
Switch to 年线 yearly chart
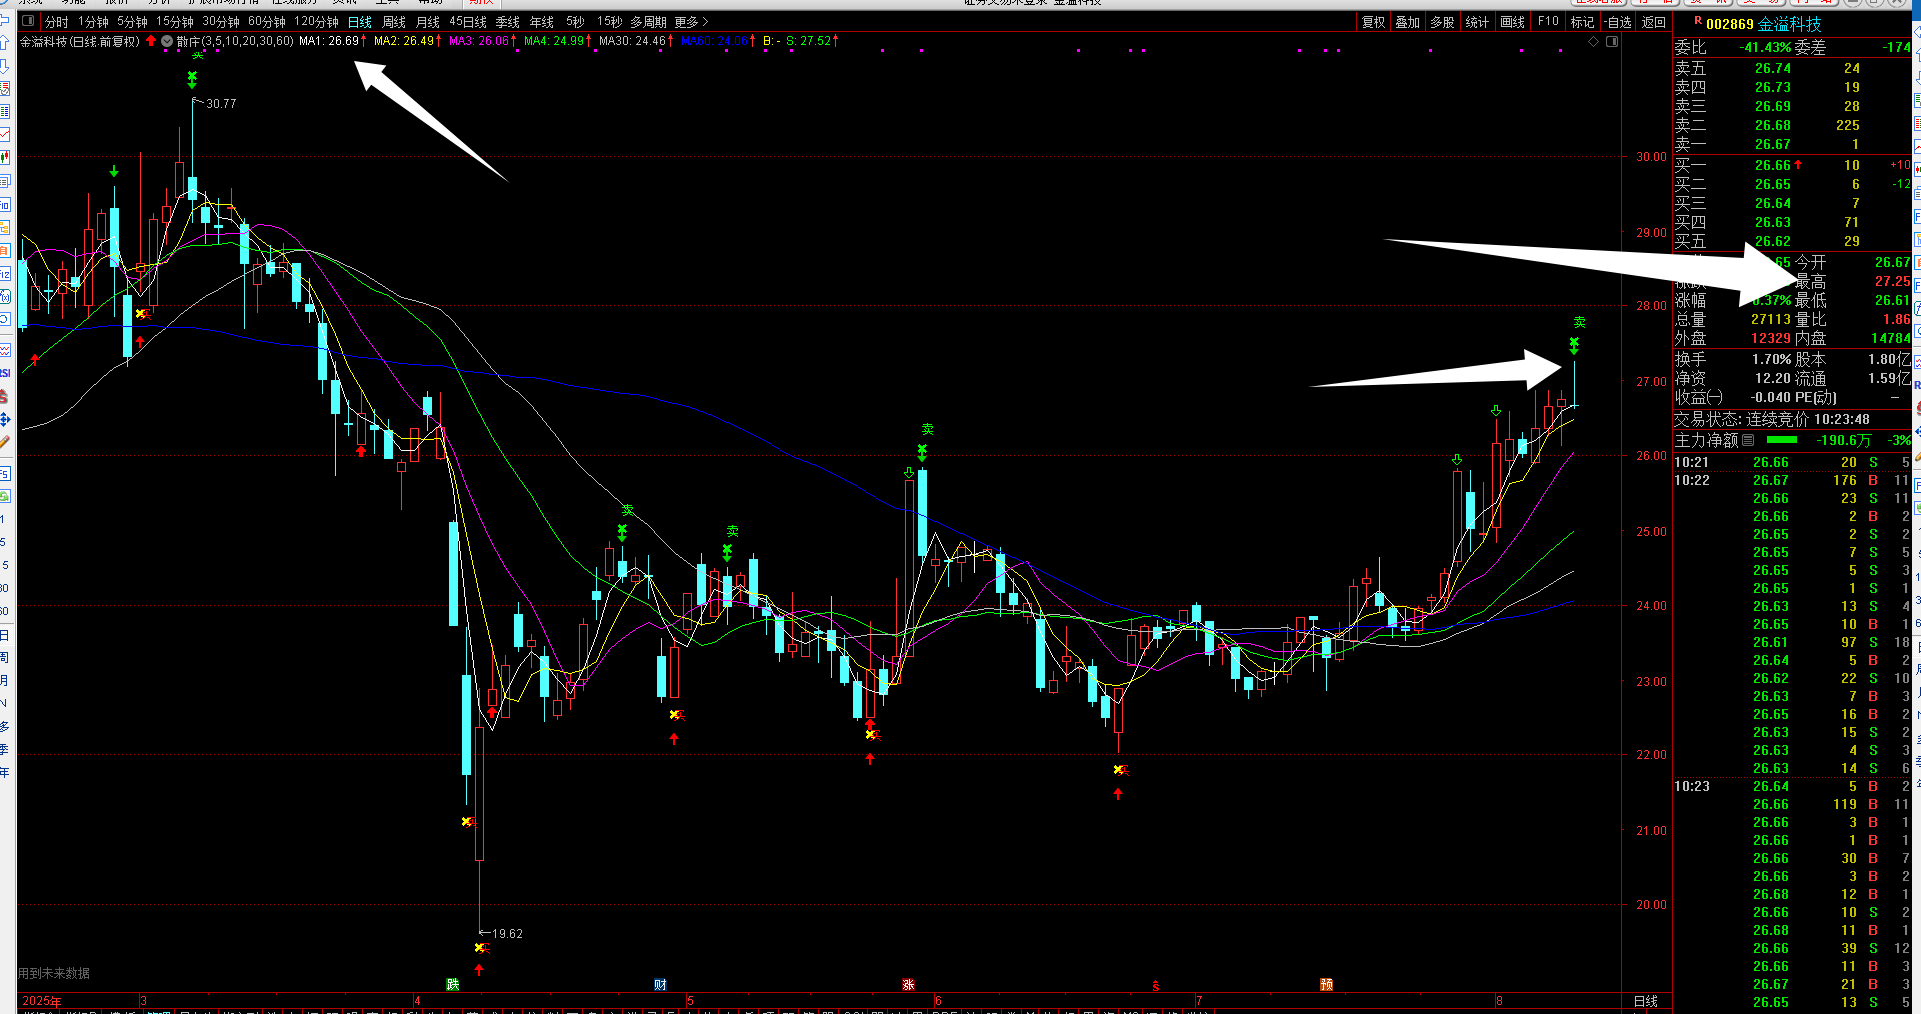[542, 22]
